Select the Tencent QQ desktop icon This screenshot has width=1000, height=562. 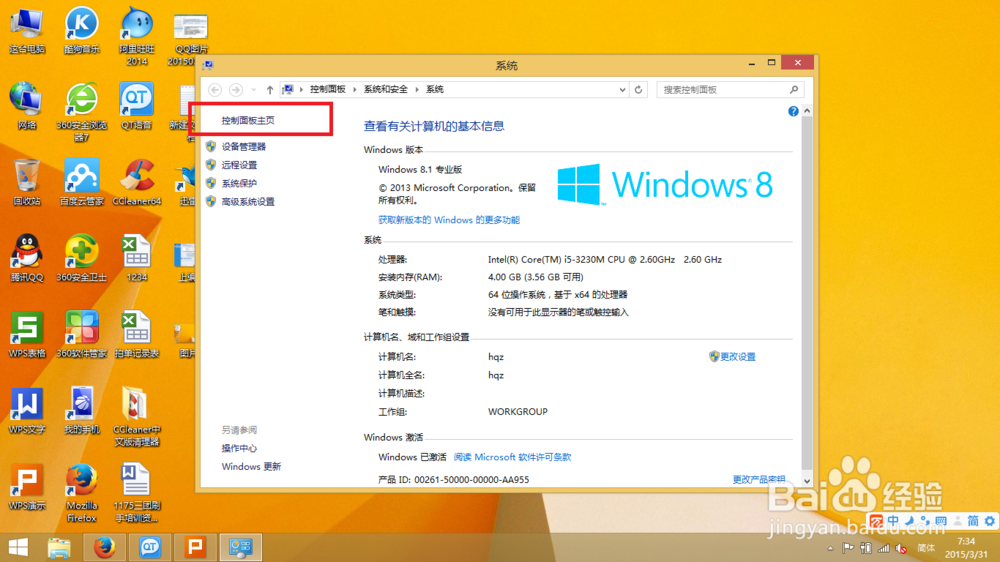click(27, 258)
